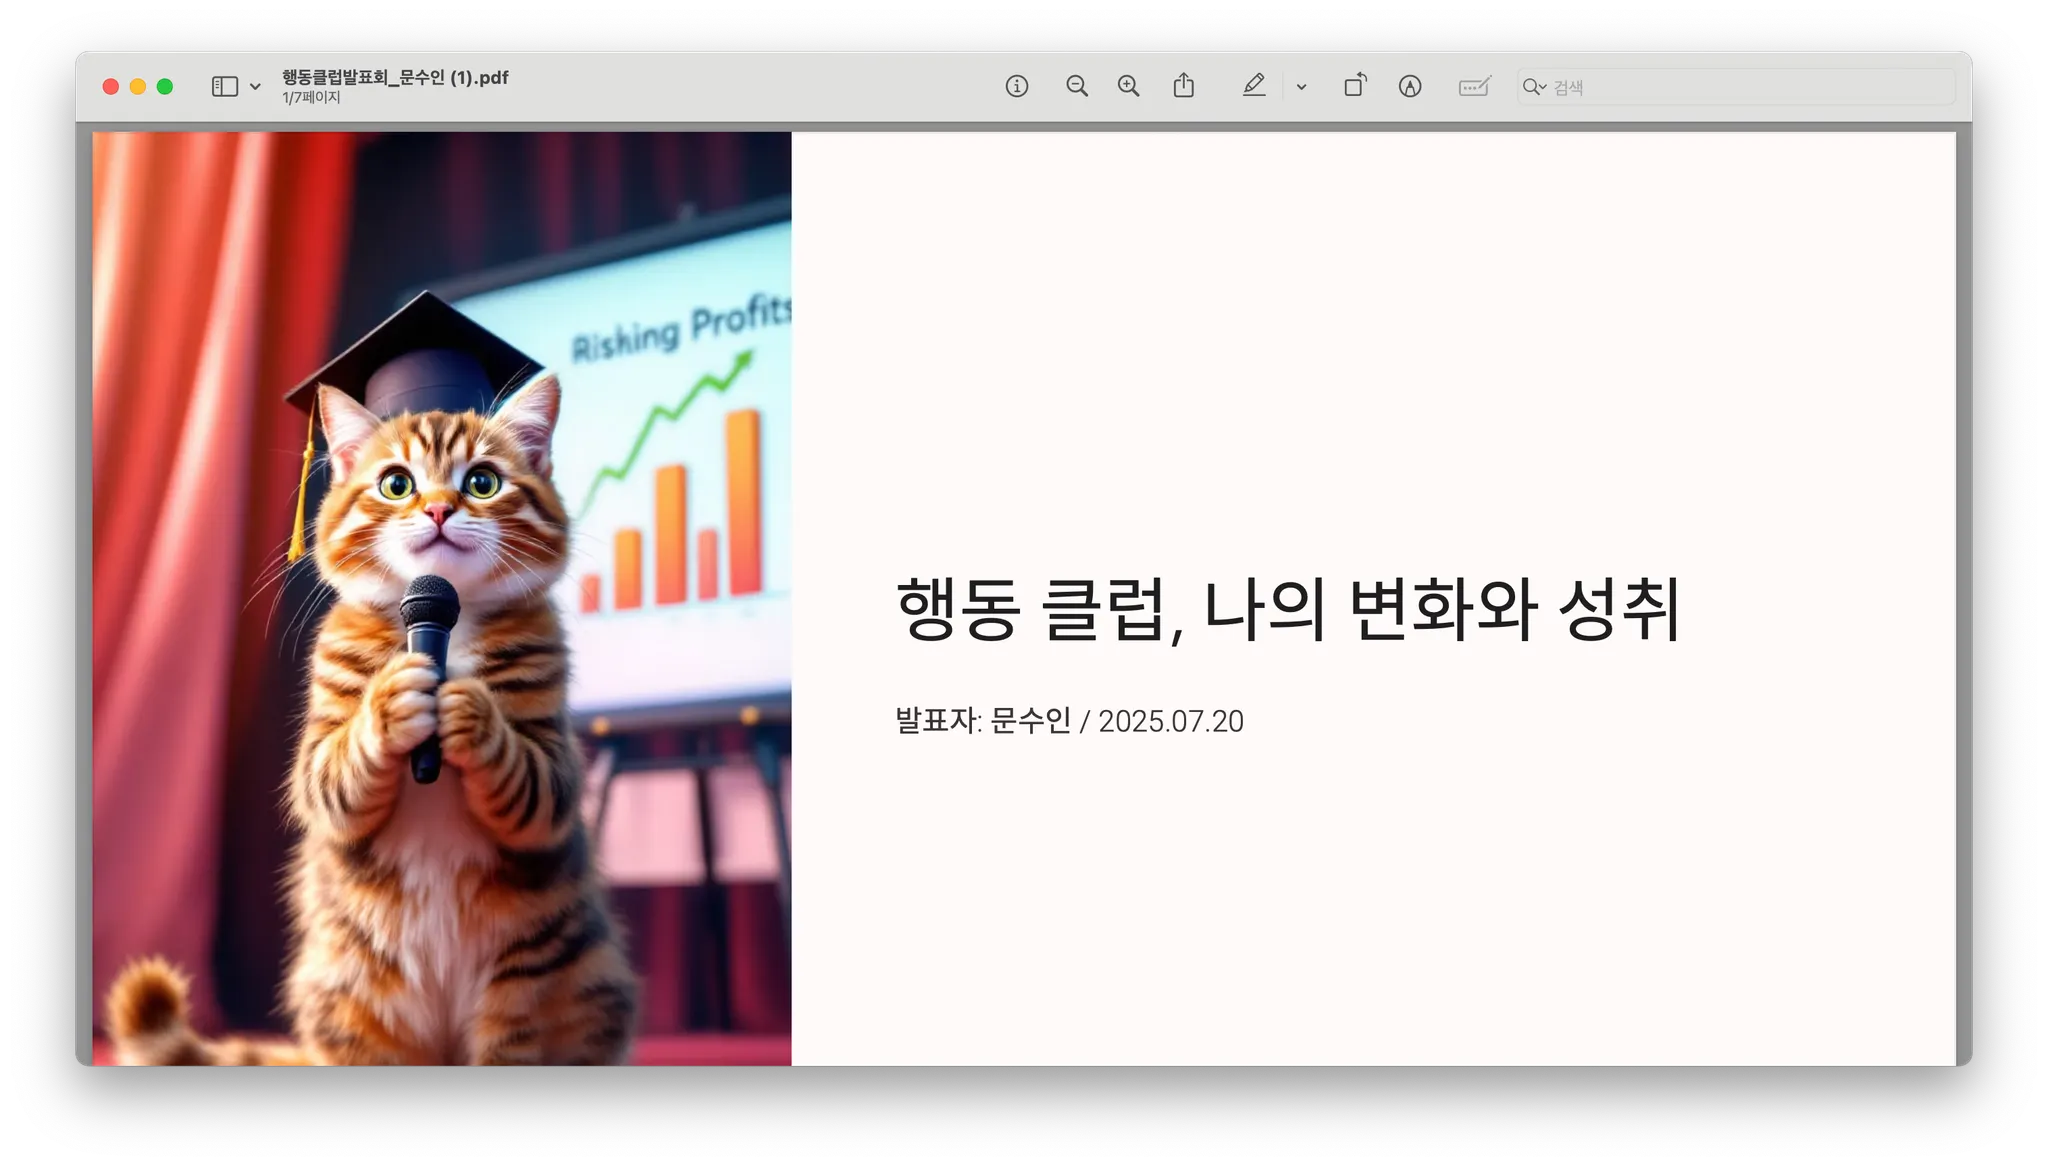Click the form filling toolbar icon
Viewport: 2048px width, 1166px height.
(x=1474, y=87)
